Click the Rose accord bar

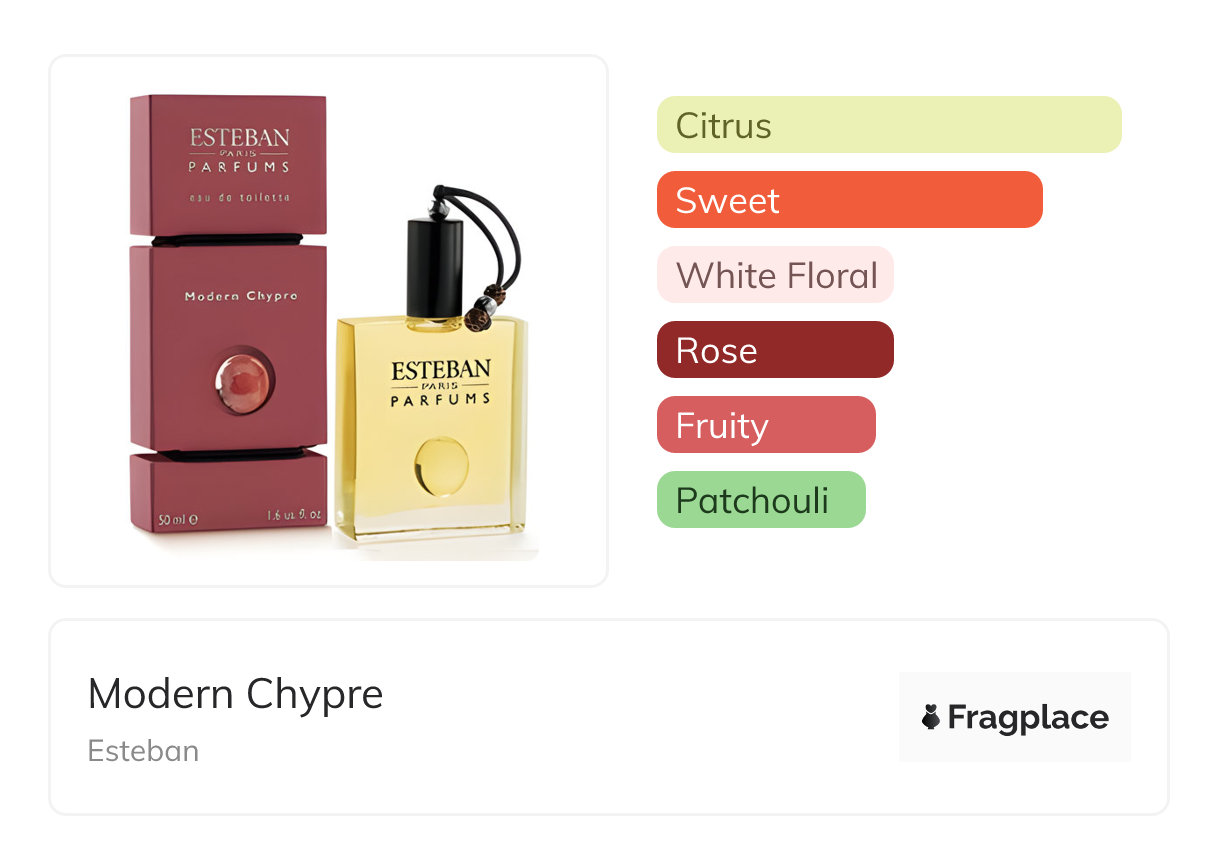click(775, 350)
